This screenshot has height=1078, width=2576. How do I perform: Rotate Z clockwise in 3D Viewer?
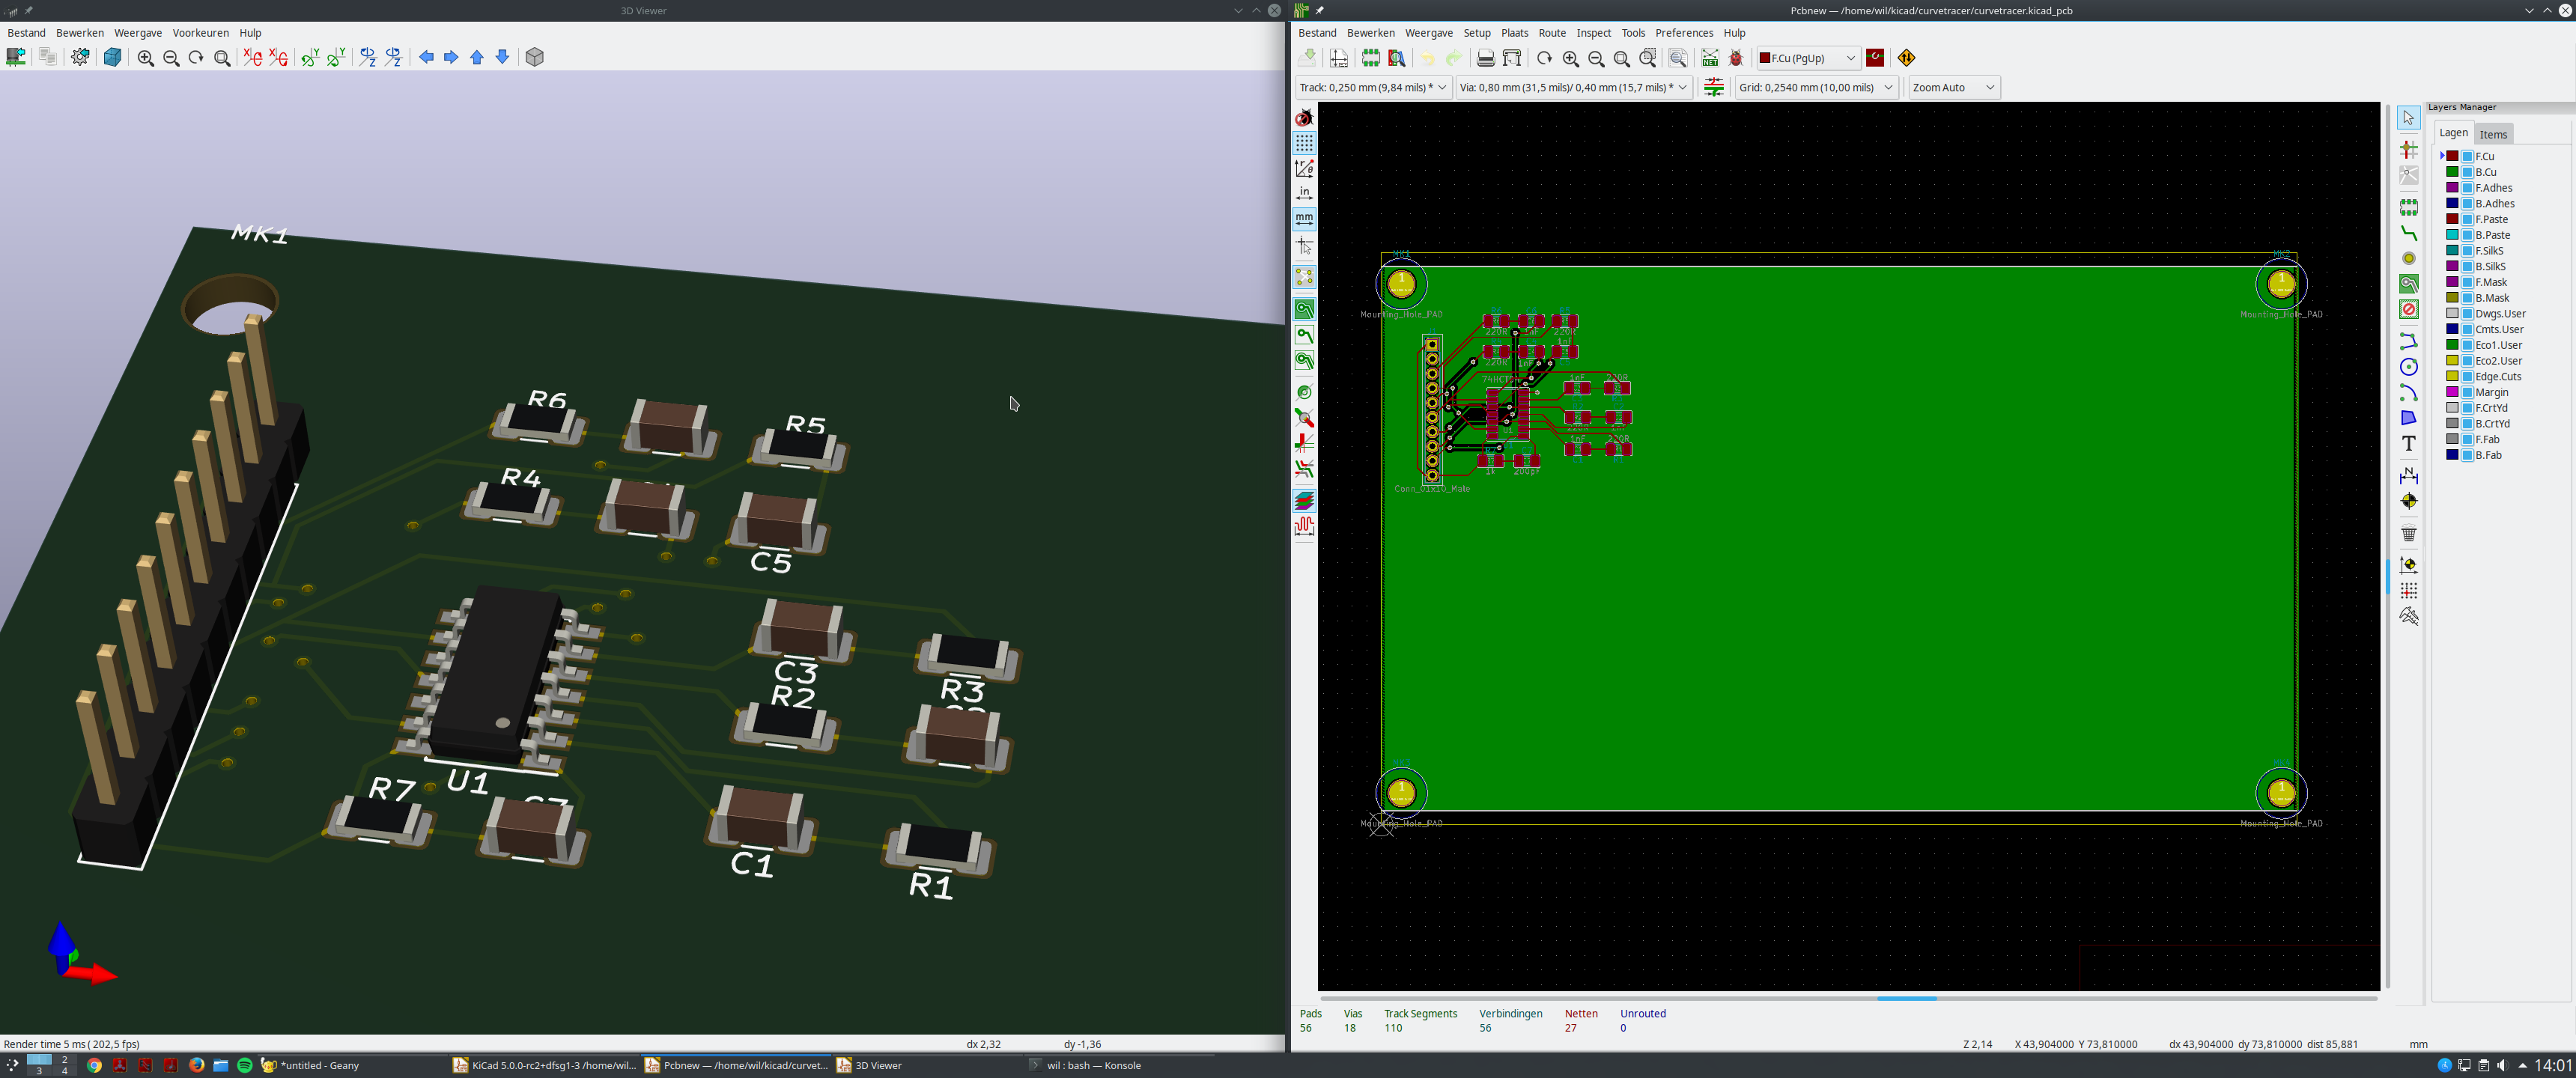pyautogui.click(x=368, y=58)
